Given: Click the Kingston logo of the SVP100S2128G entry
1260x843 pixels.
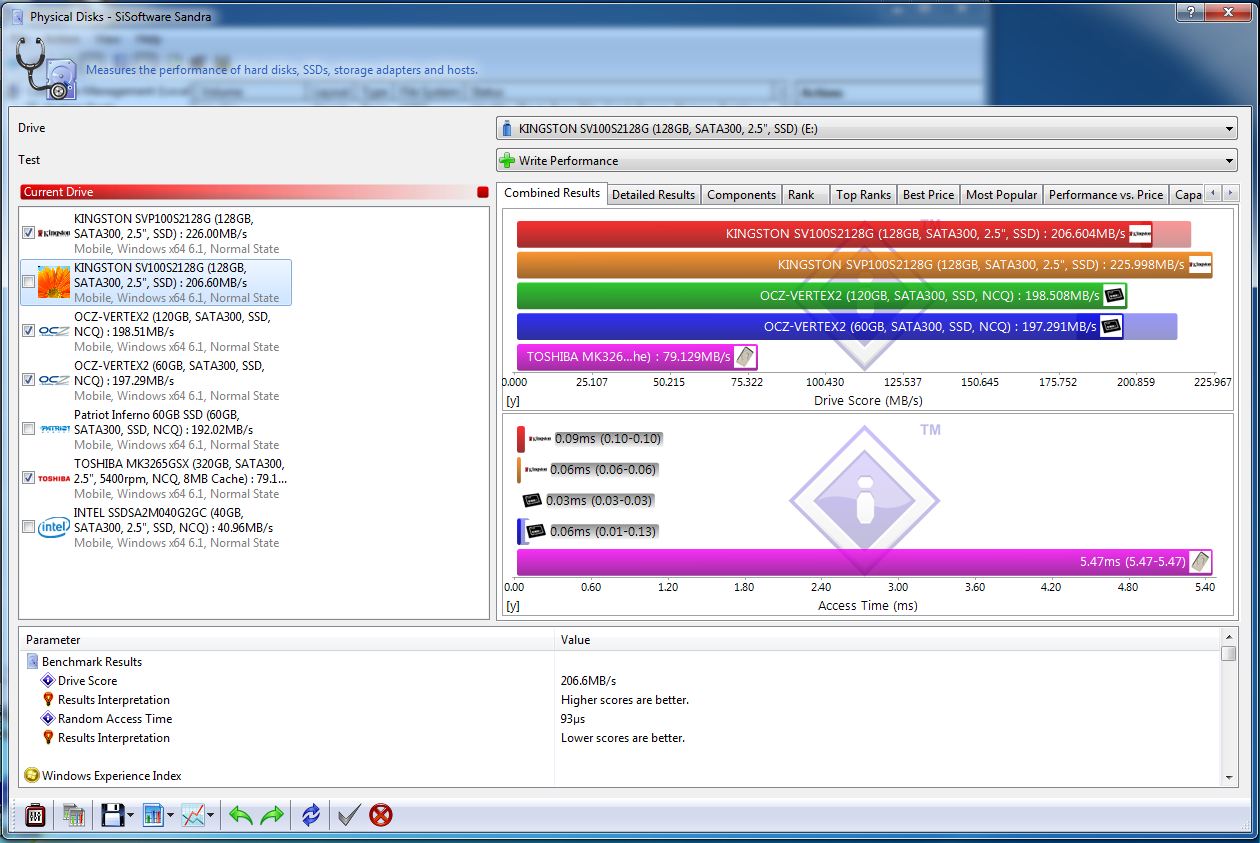Looking at the screenshot, I should 54,233.
